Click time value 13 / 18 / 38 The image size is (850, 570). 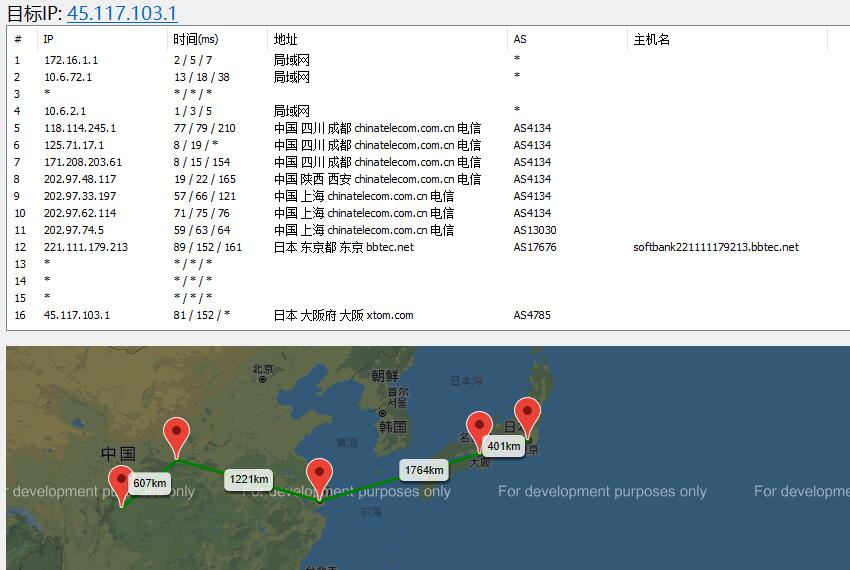coord(202,77)
